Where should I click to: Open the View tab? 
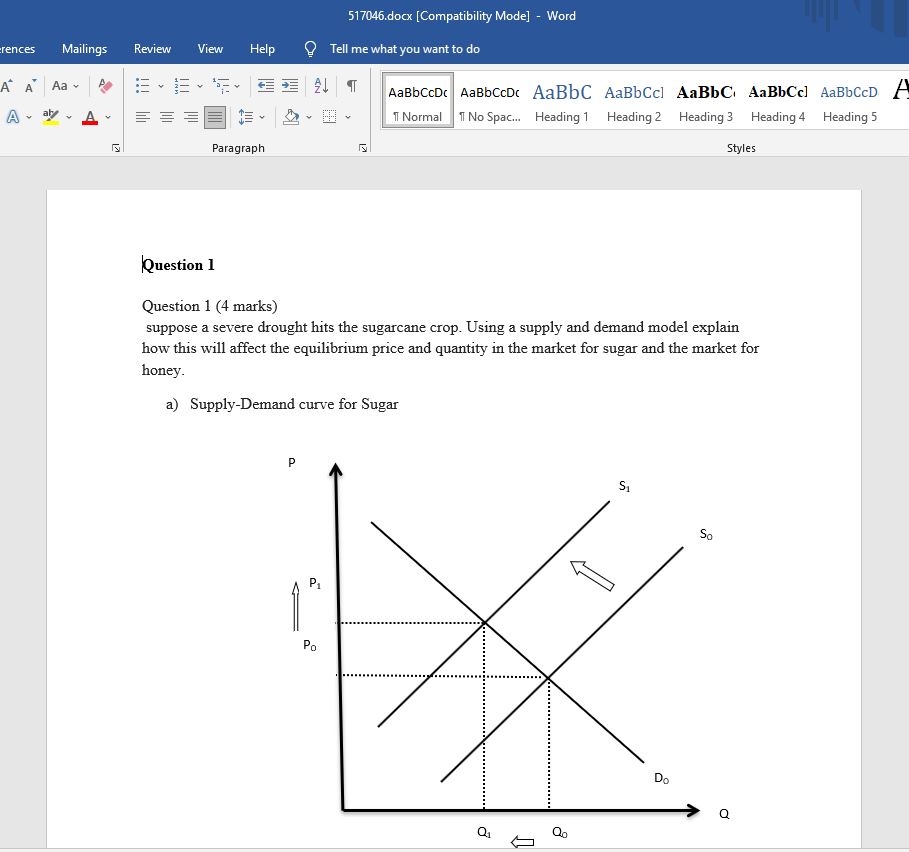point(210,49)
